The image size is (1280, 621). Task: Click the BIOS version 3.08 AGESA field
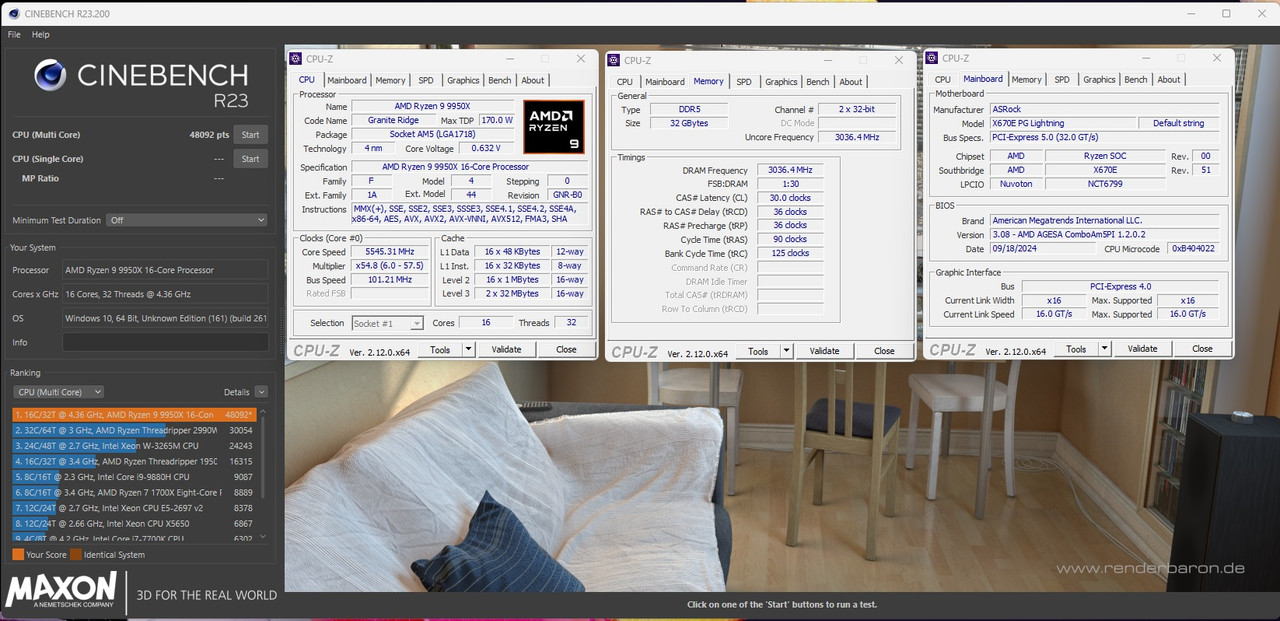click(1104, 235)
